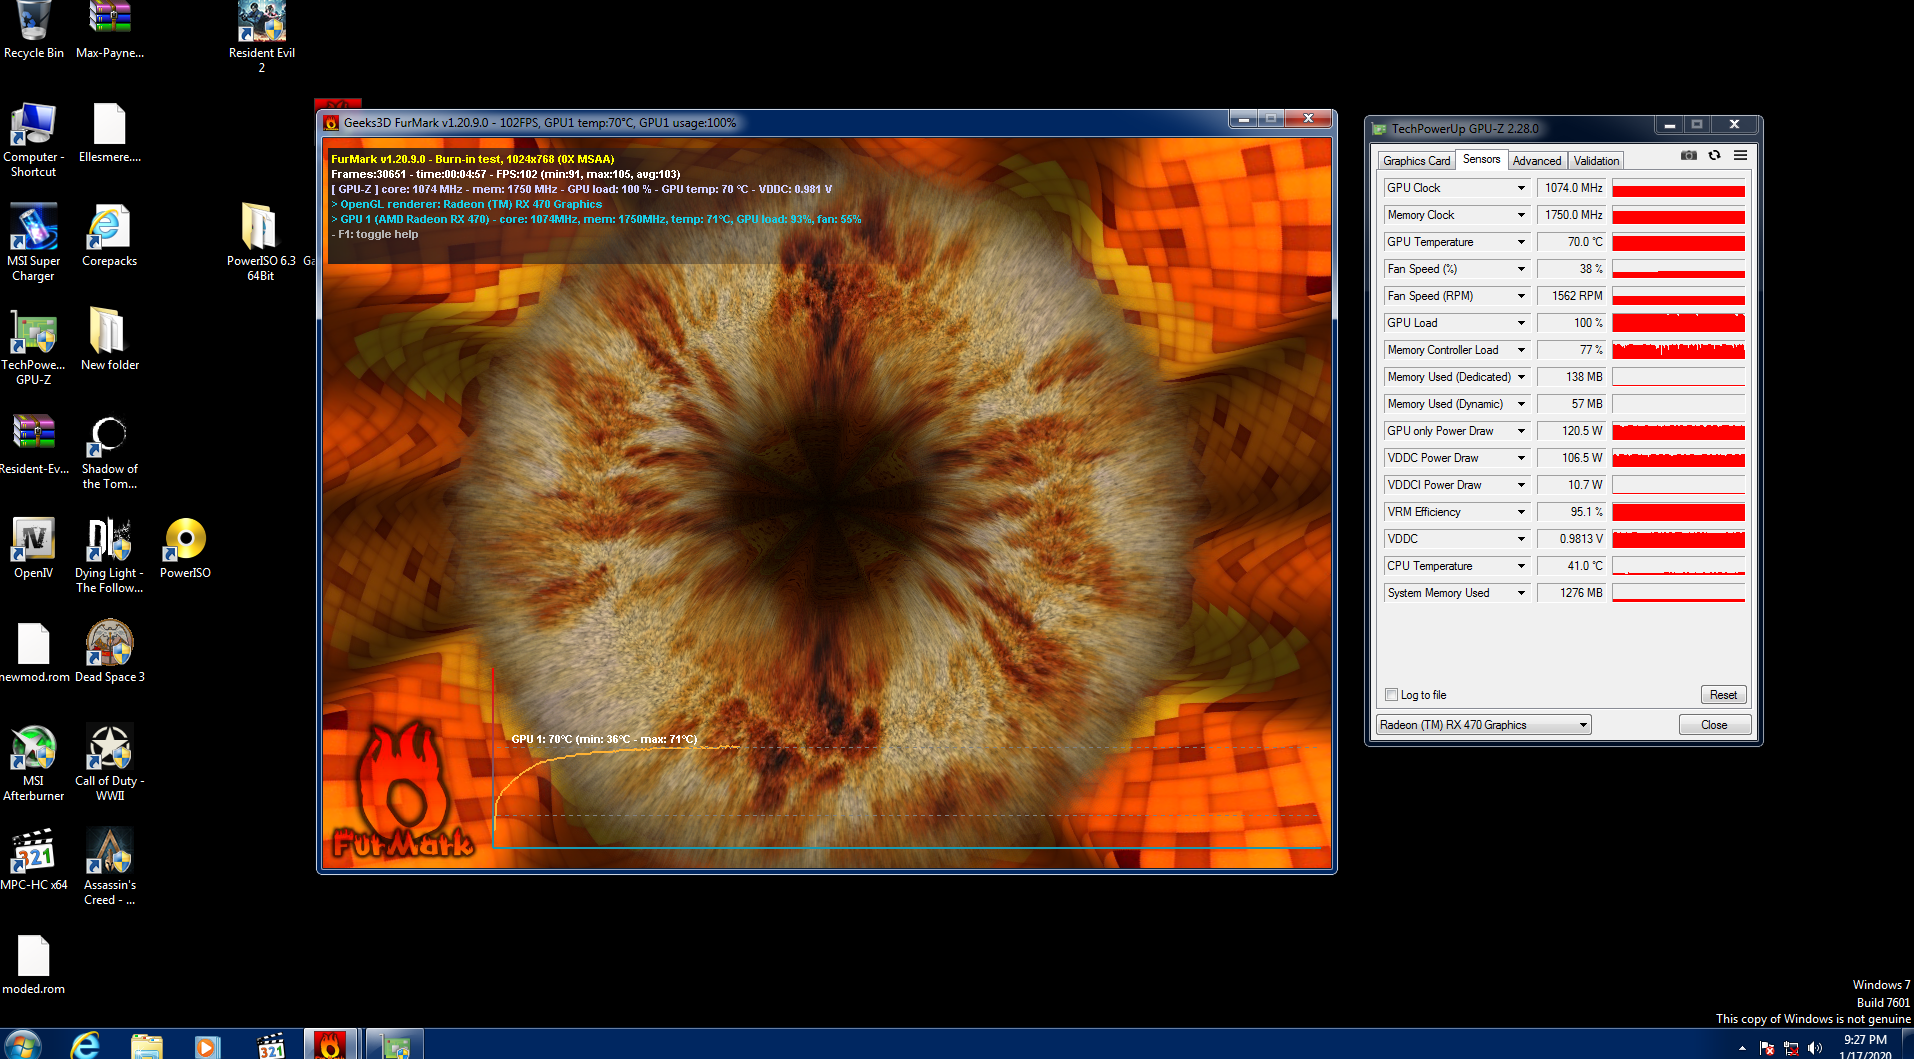Viewport: 1914px width, 1059px height.
Task: Show hidden system tray icons
Action: pos(1742,1048)
